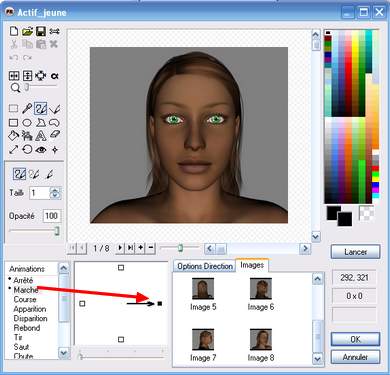This screenshot has width=390, height=375.
Task: Click the frame speed slider handle
Action: tap(180, 248)
